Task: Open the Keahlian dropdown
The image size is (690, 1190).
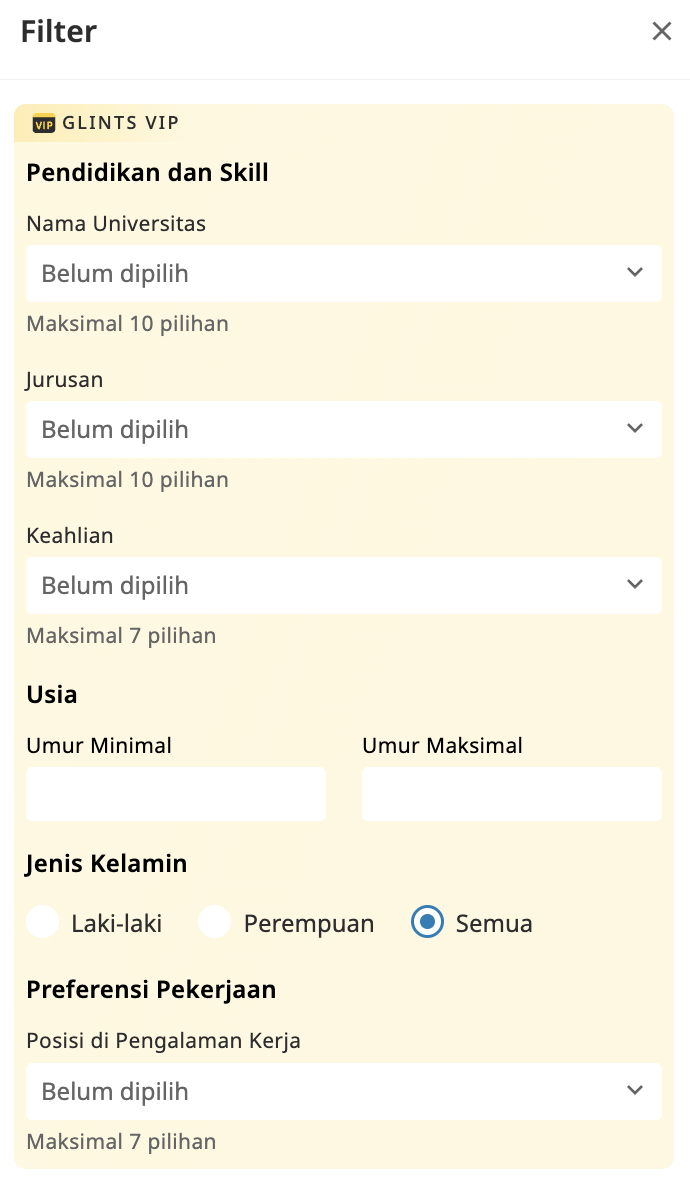Action: point(344,585)
